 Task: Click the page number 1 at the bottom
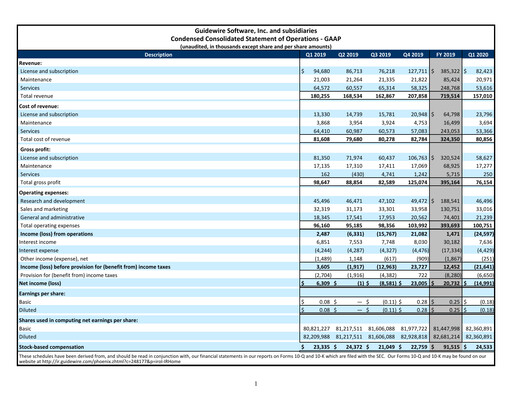[256, 384]
